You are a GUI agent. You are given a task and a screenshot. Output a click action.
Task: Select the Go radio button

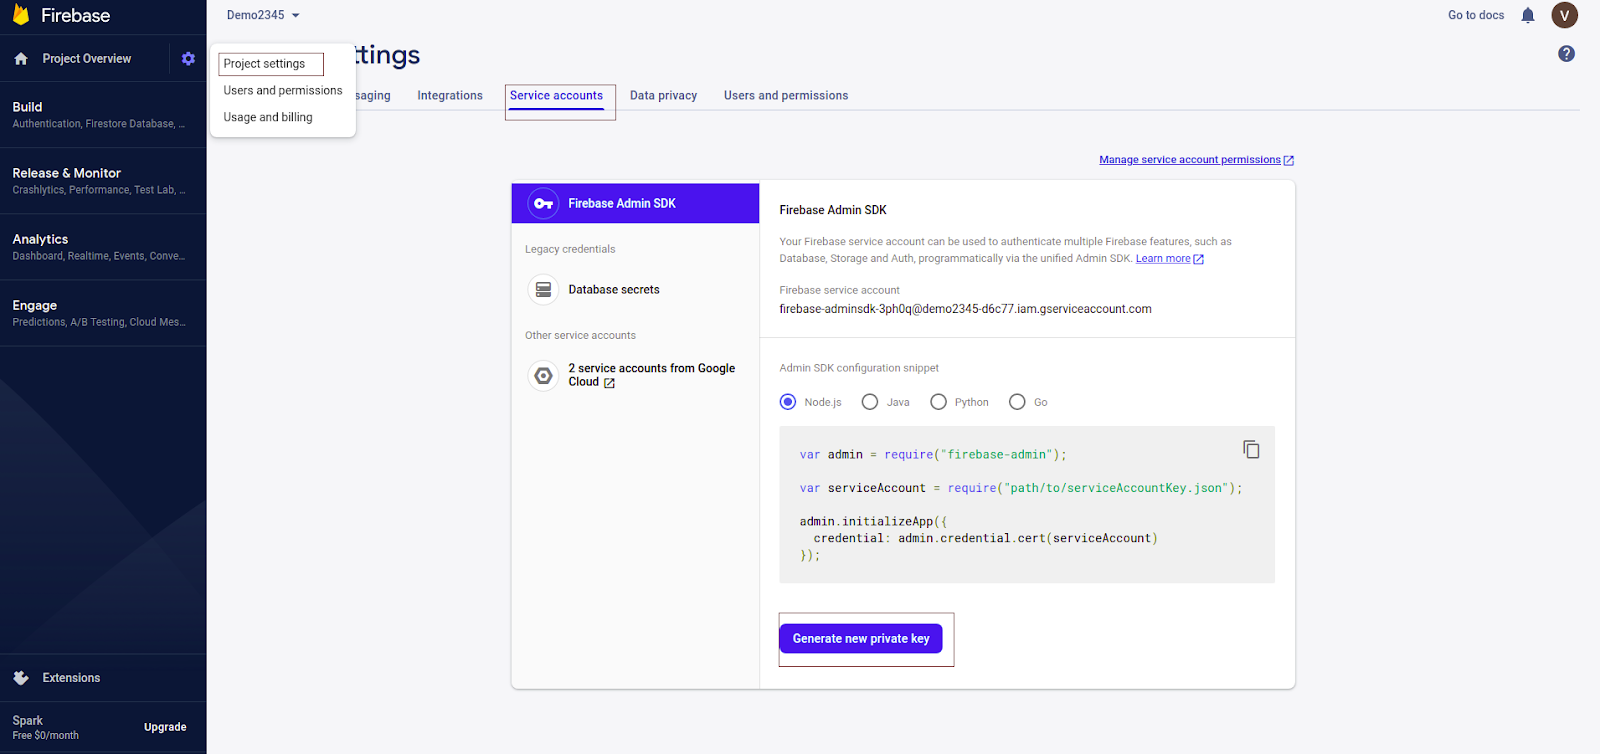[x=1017, y=402]
